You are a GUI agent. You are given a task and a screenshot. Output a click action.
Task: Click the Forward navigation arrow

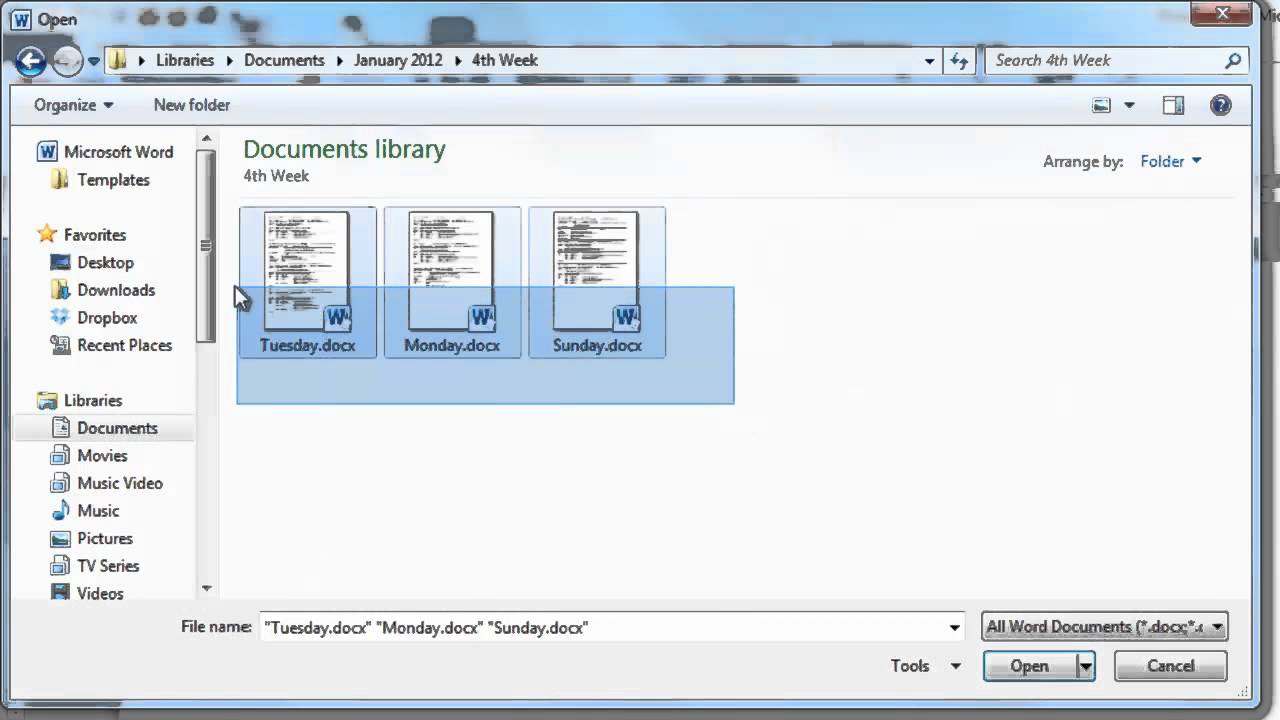[x=67, y=61]
